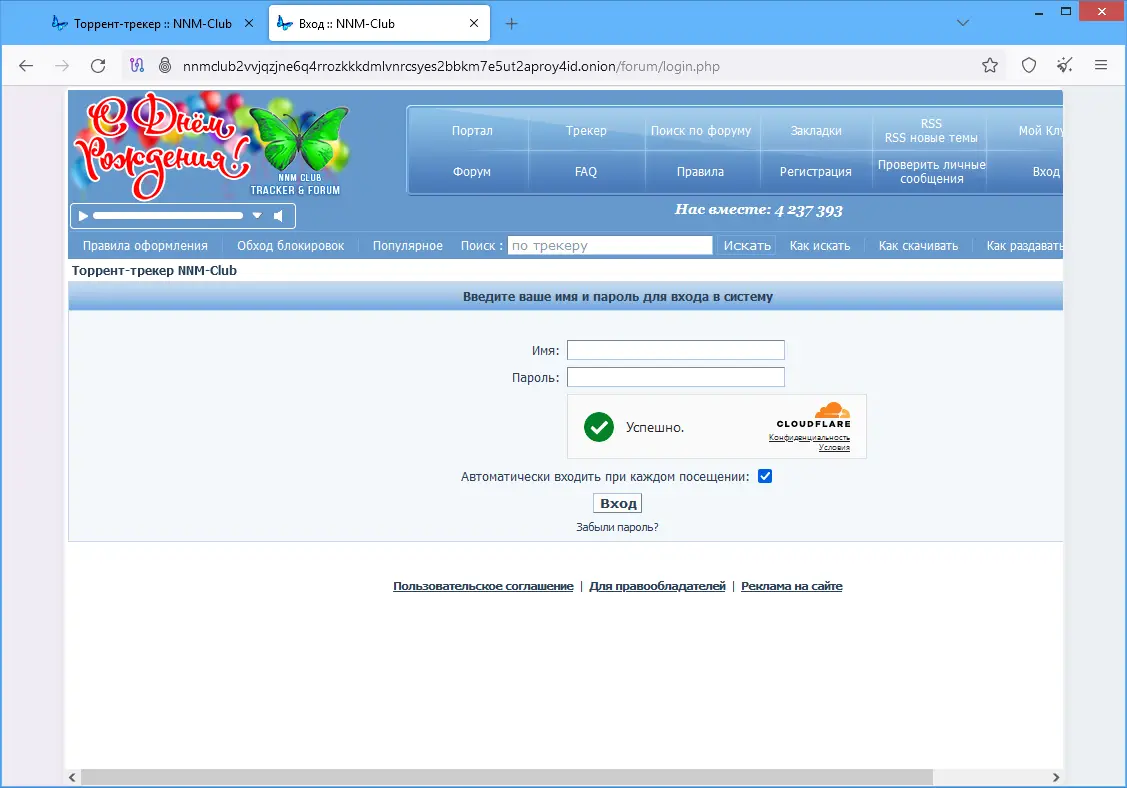
Task: Open Для правообладателей link
Action: pos(657,586)
